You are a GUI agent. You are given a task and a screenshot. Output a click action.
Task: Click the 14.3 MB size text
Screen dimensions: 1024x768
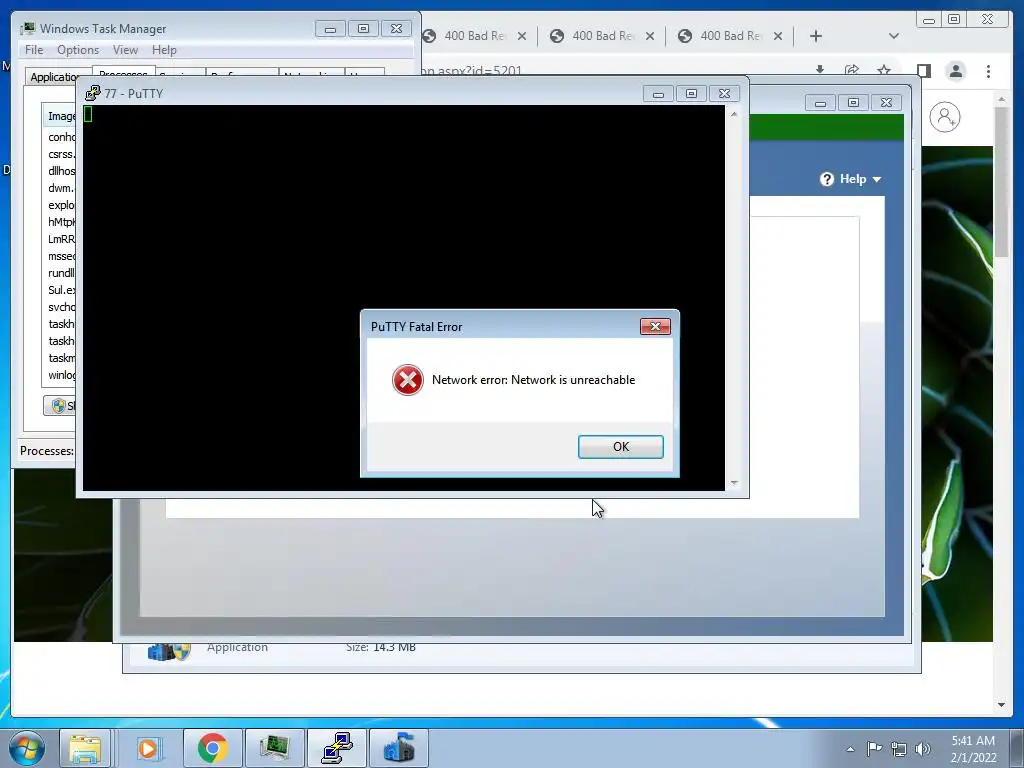[x=394, y=647]
